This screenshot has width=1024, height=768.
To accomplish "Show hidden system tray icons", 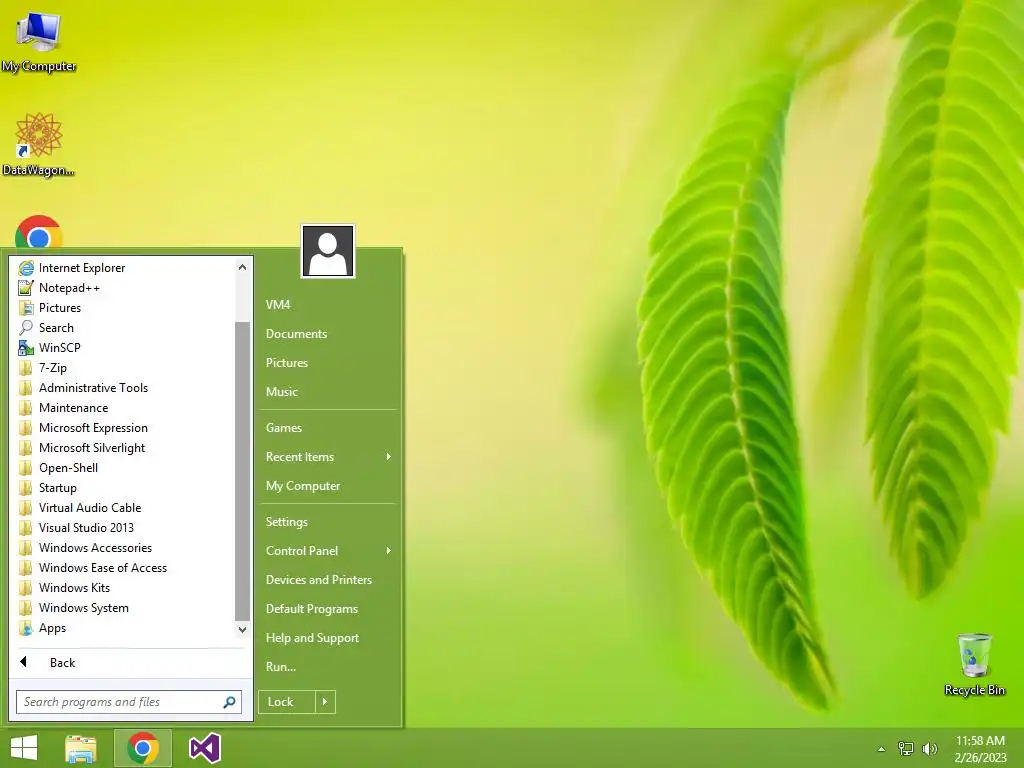I will coord(882,749).
